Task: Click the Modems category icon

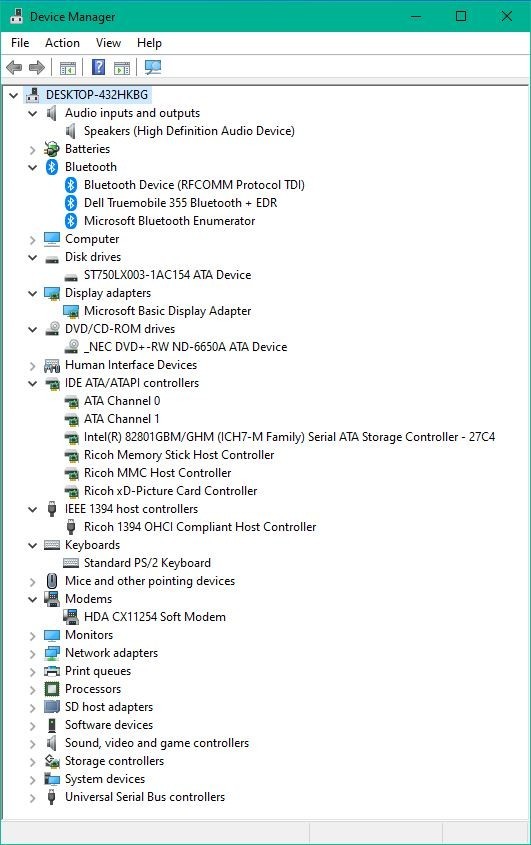Action: click(52, 598)
